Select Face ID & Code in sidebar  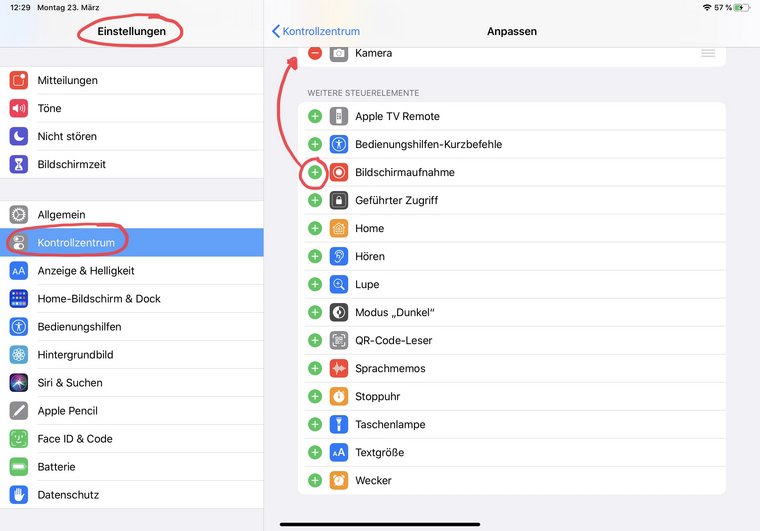point(132,439)
